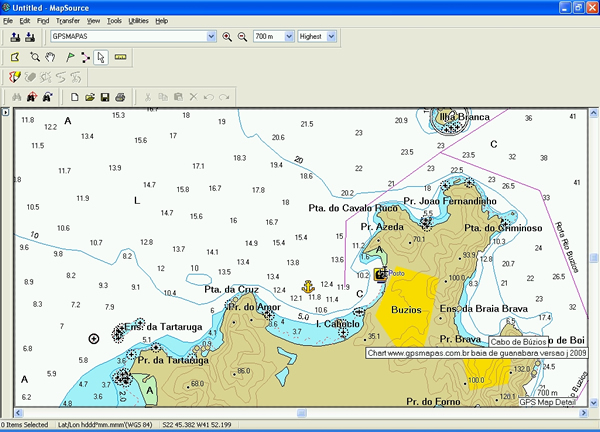Image resolution: width=600 pixels, height=432 pixels.
Task: Click the yellow anchor symbol on map
Action: (308, 286)
